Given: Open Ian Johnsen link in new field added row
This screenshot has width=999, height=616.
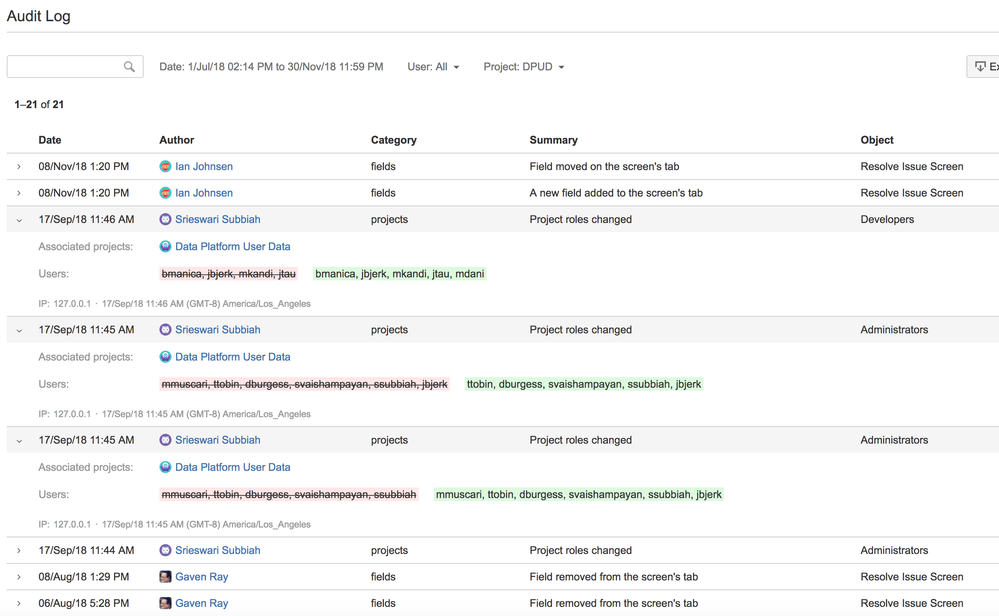Looking at the screenshot, I should pyautogui.click(x=204, y=193).
